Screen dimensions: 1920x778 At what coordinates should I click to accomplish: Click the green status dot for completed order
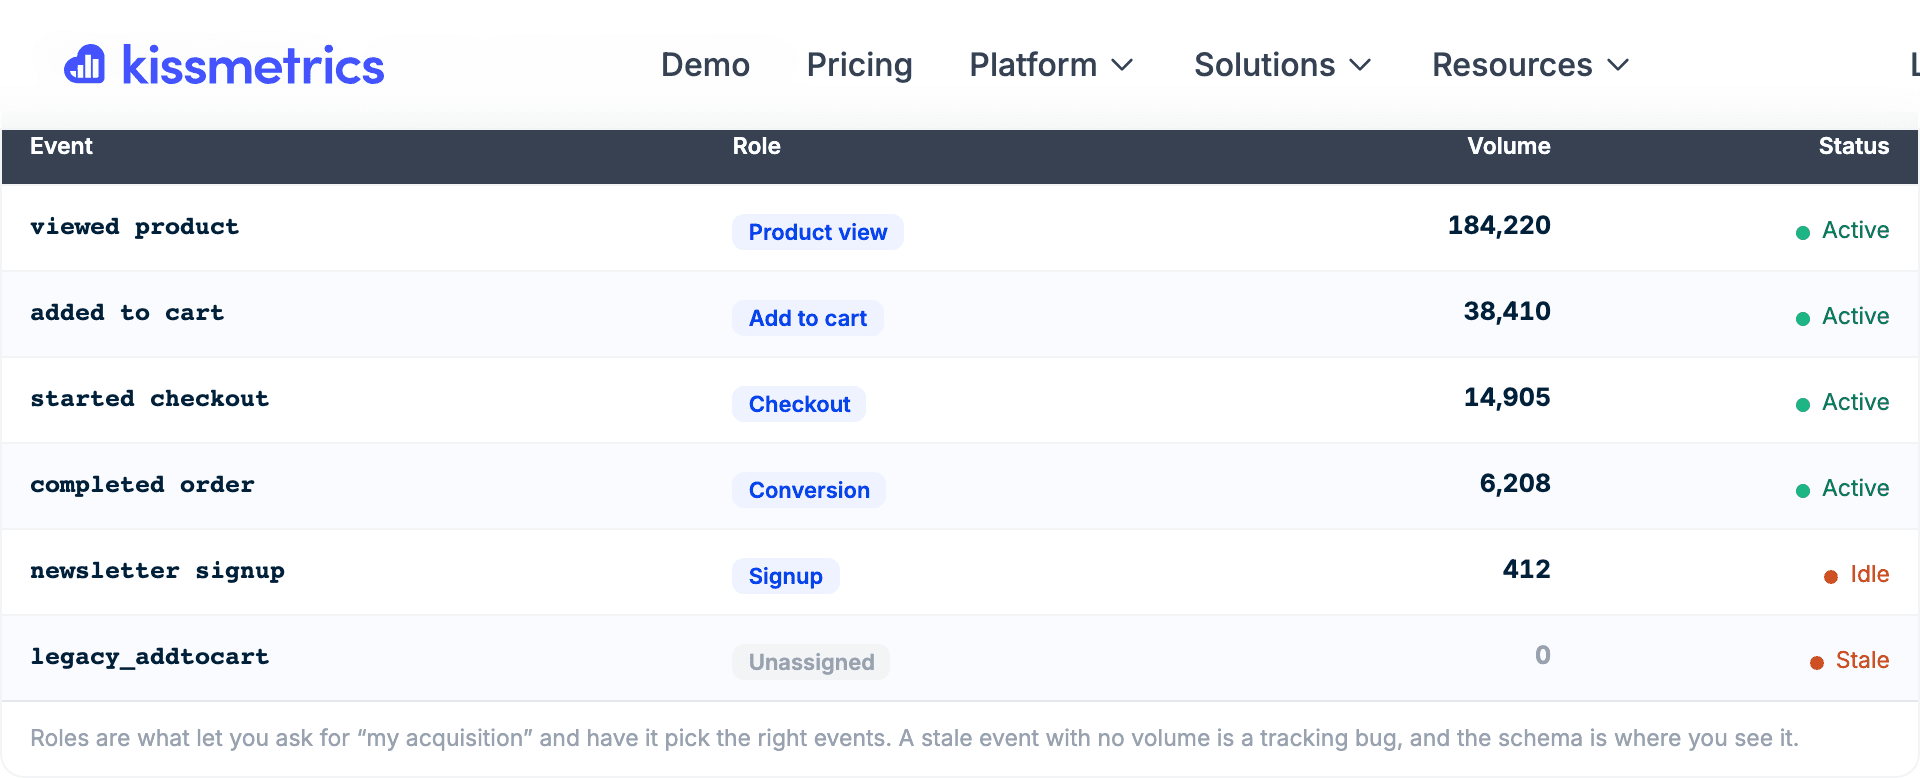pos(1803,491)
